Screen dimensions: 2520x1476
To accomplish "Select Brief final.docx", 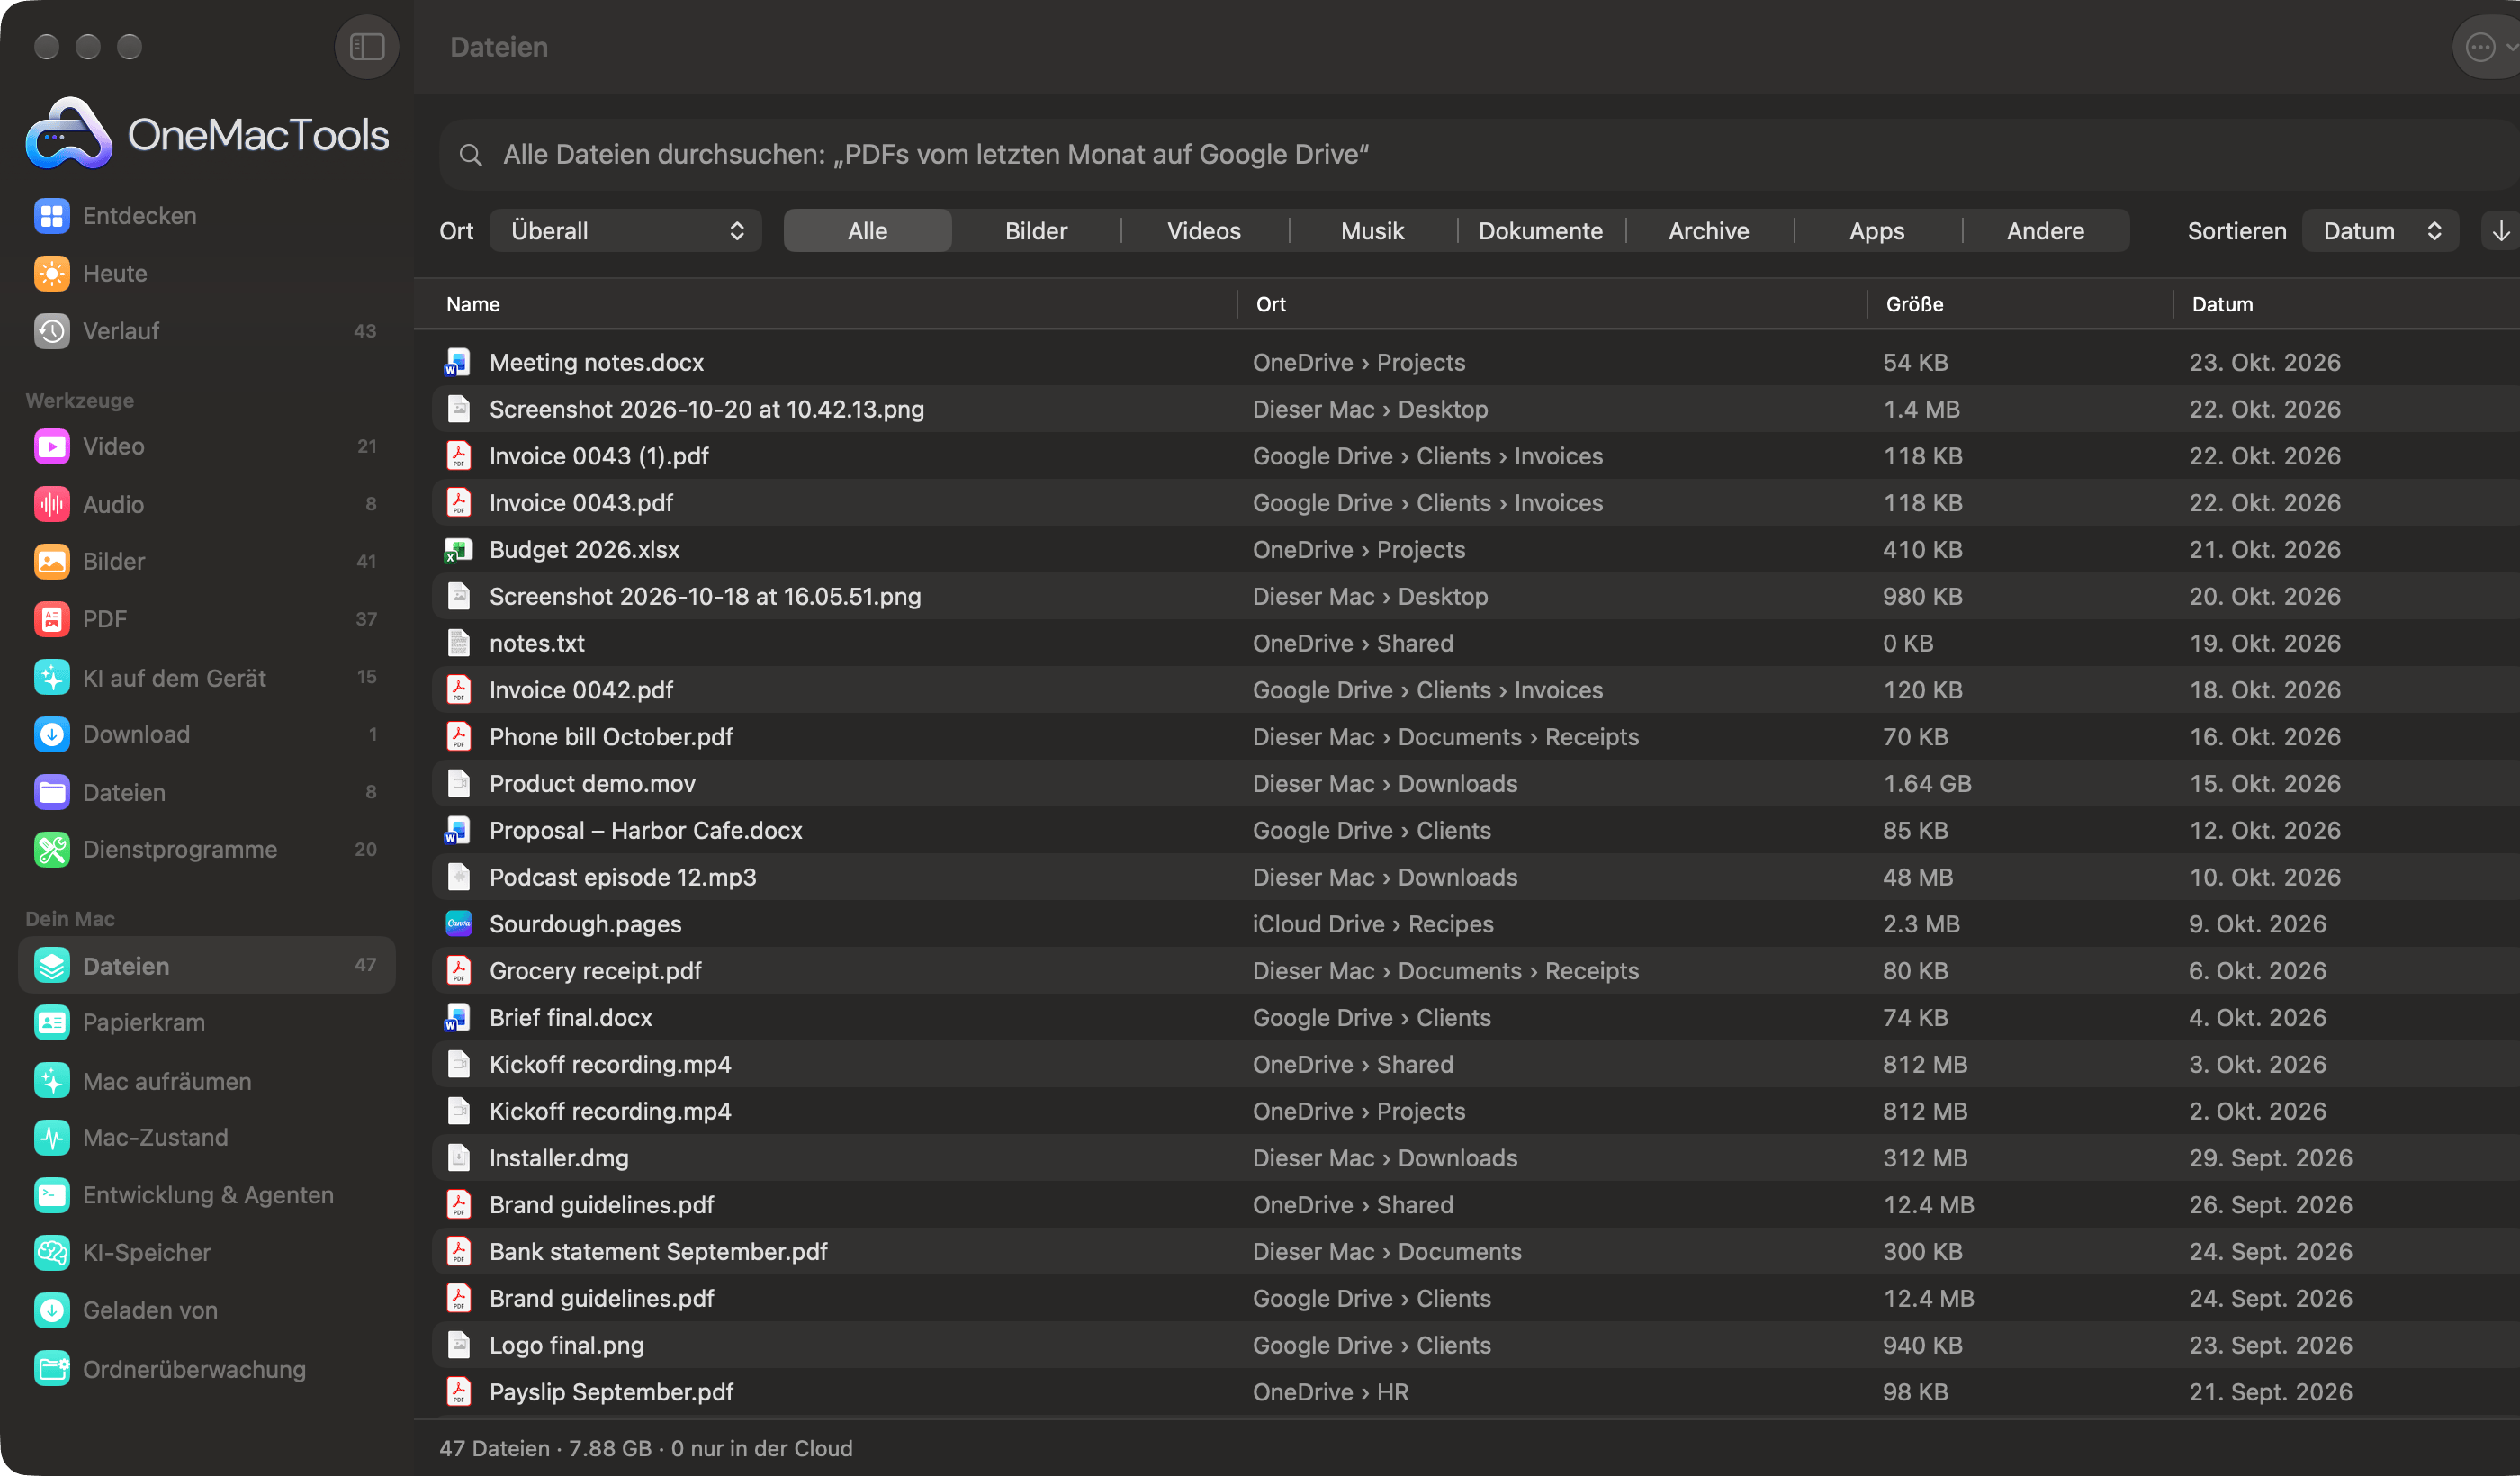I will (x=1476, y=1017).
